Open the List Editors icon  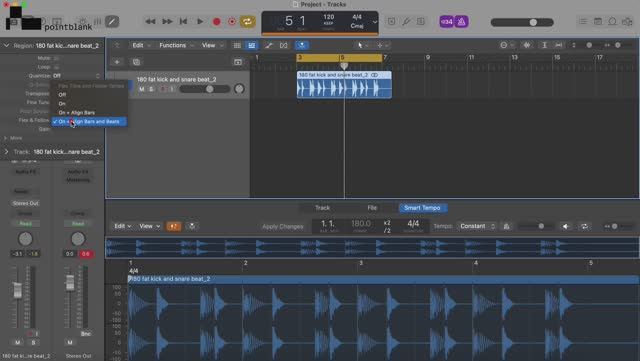(x=583, y=21)
